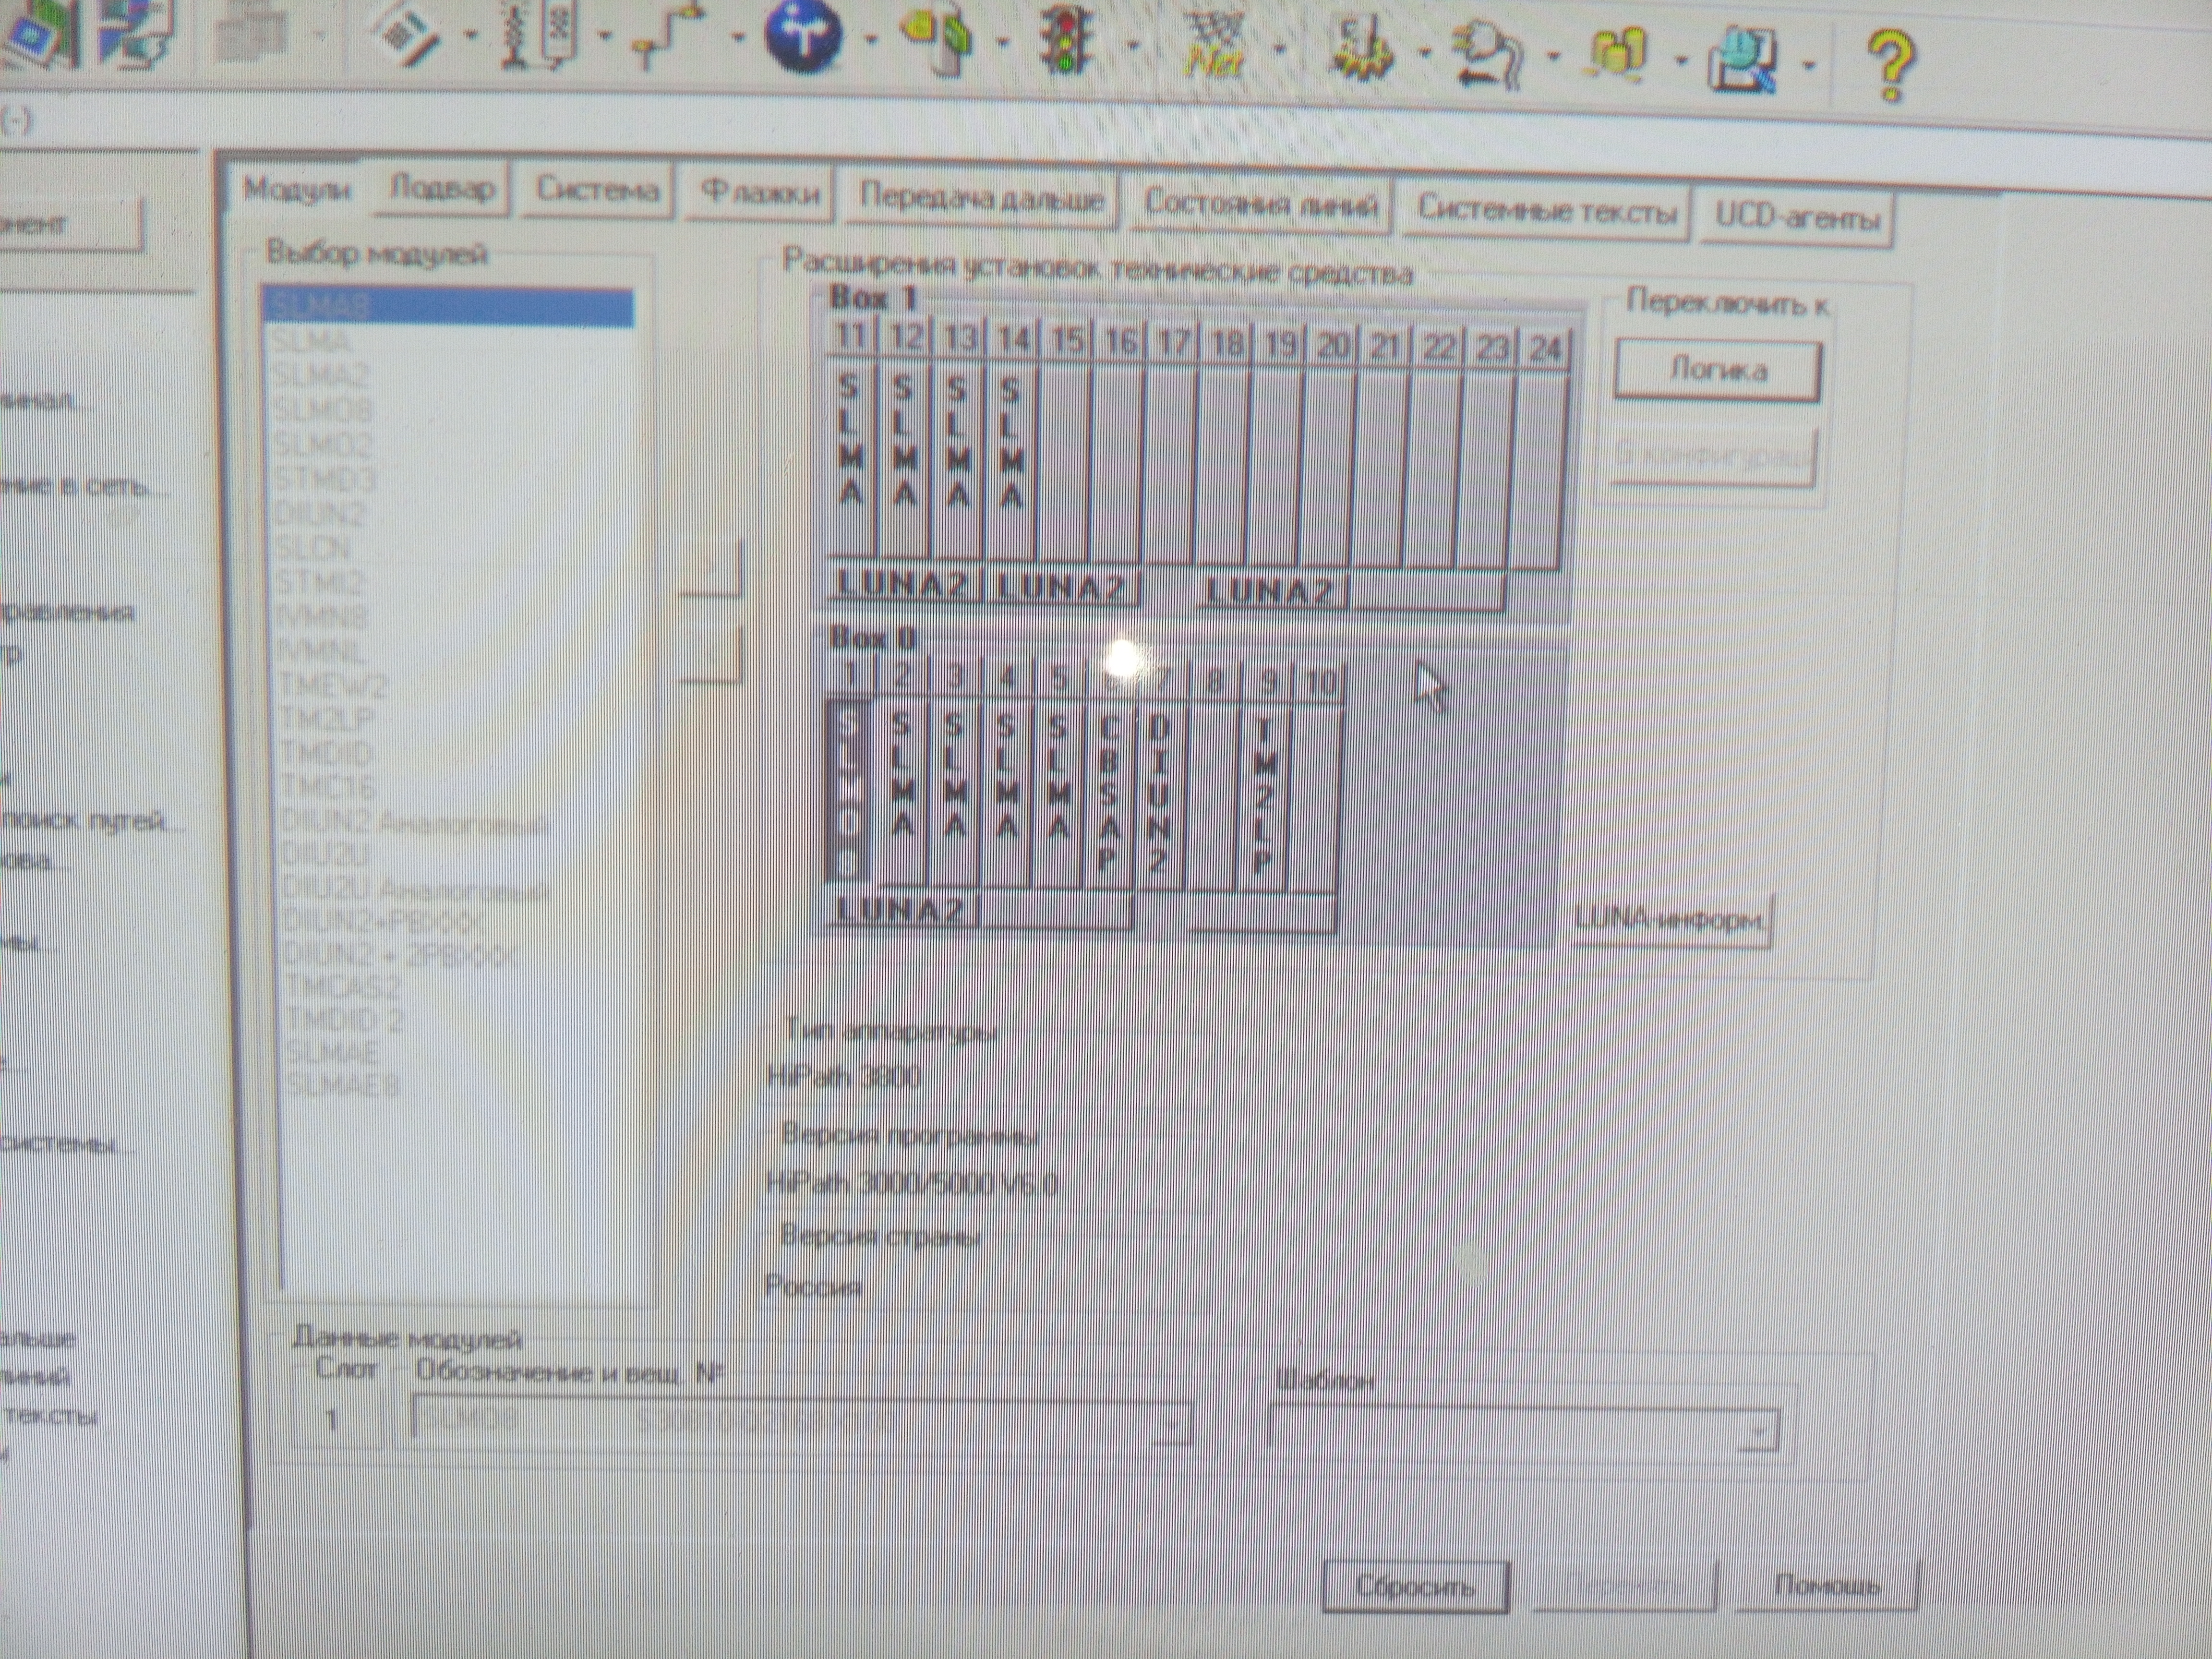Click the first LUNA2 cell under Box 1
This screenshot has height=1659, width=2212.
(x=905, y=584)
